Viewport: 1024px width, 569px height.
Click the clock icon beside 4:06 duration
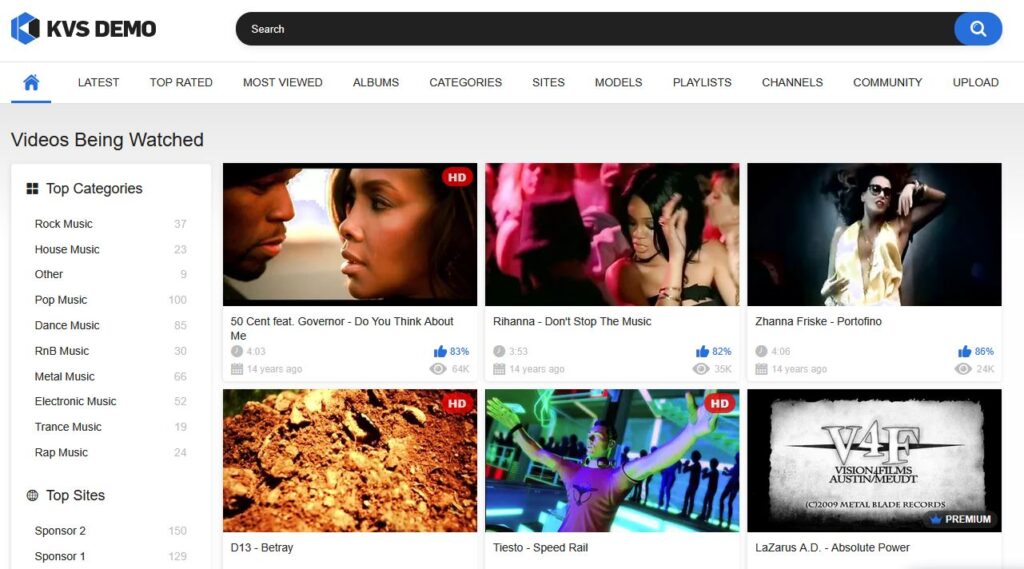(761, 351)
